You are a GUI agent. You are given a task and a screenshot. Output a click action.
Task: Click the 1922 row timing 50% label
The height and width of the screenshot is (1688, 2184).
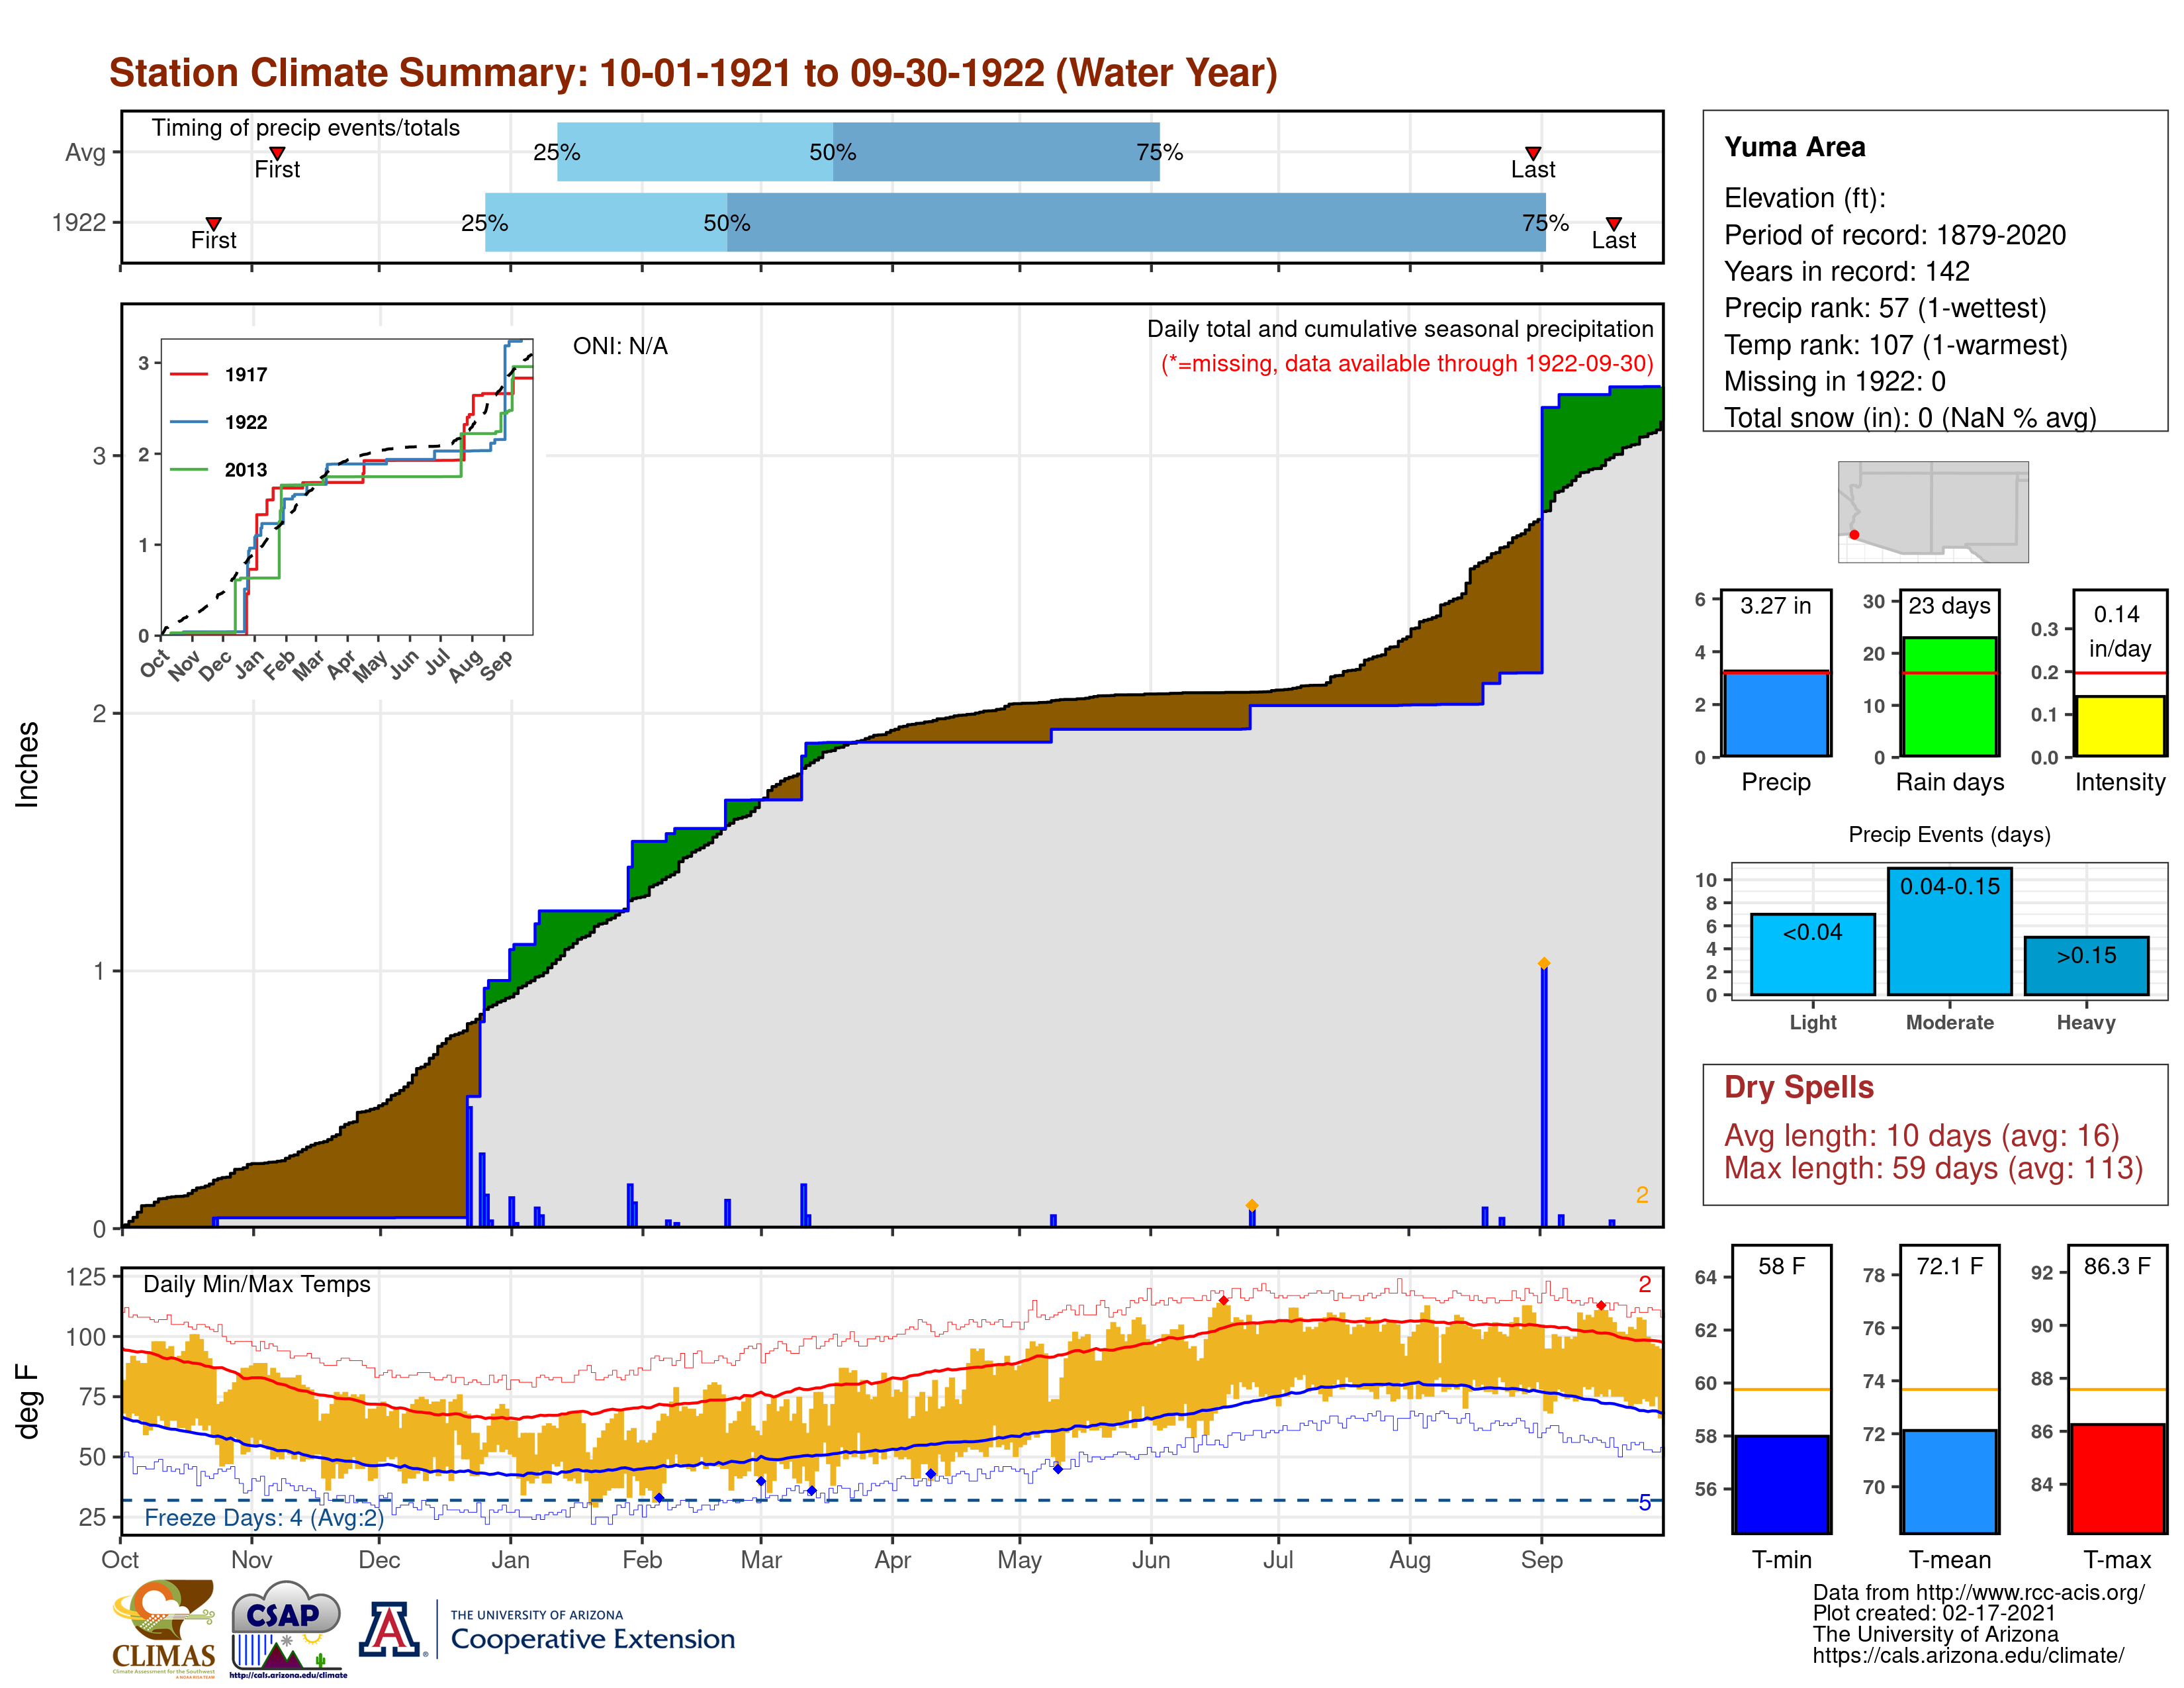(x=726, y=223)
